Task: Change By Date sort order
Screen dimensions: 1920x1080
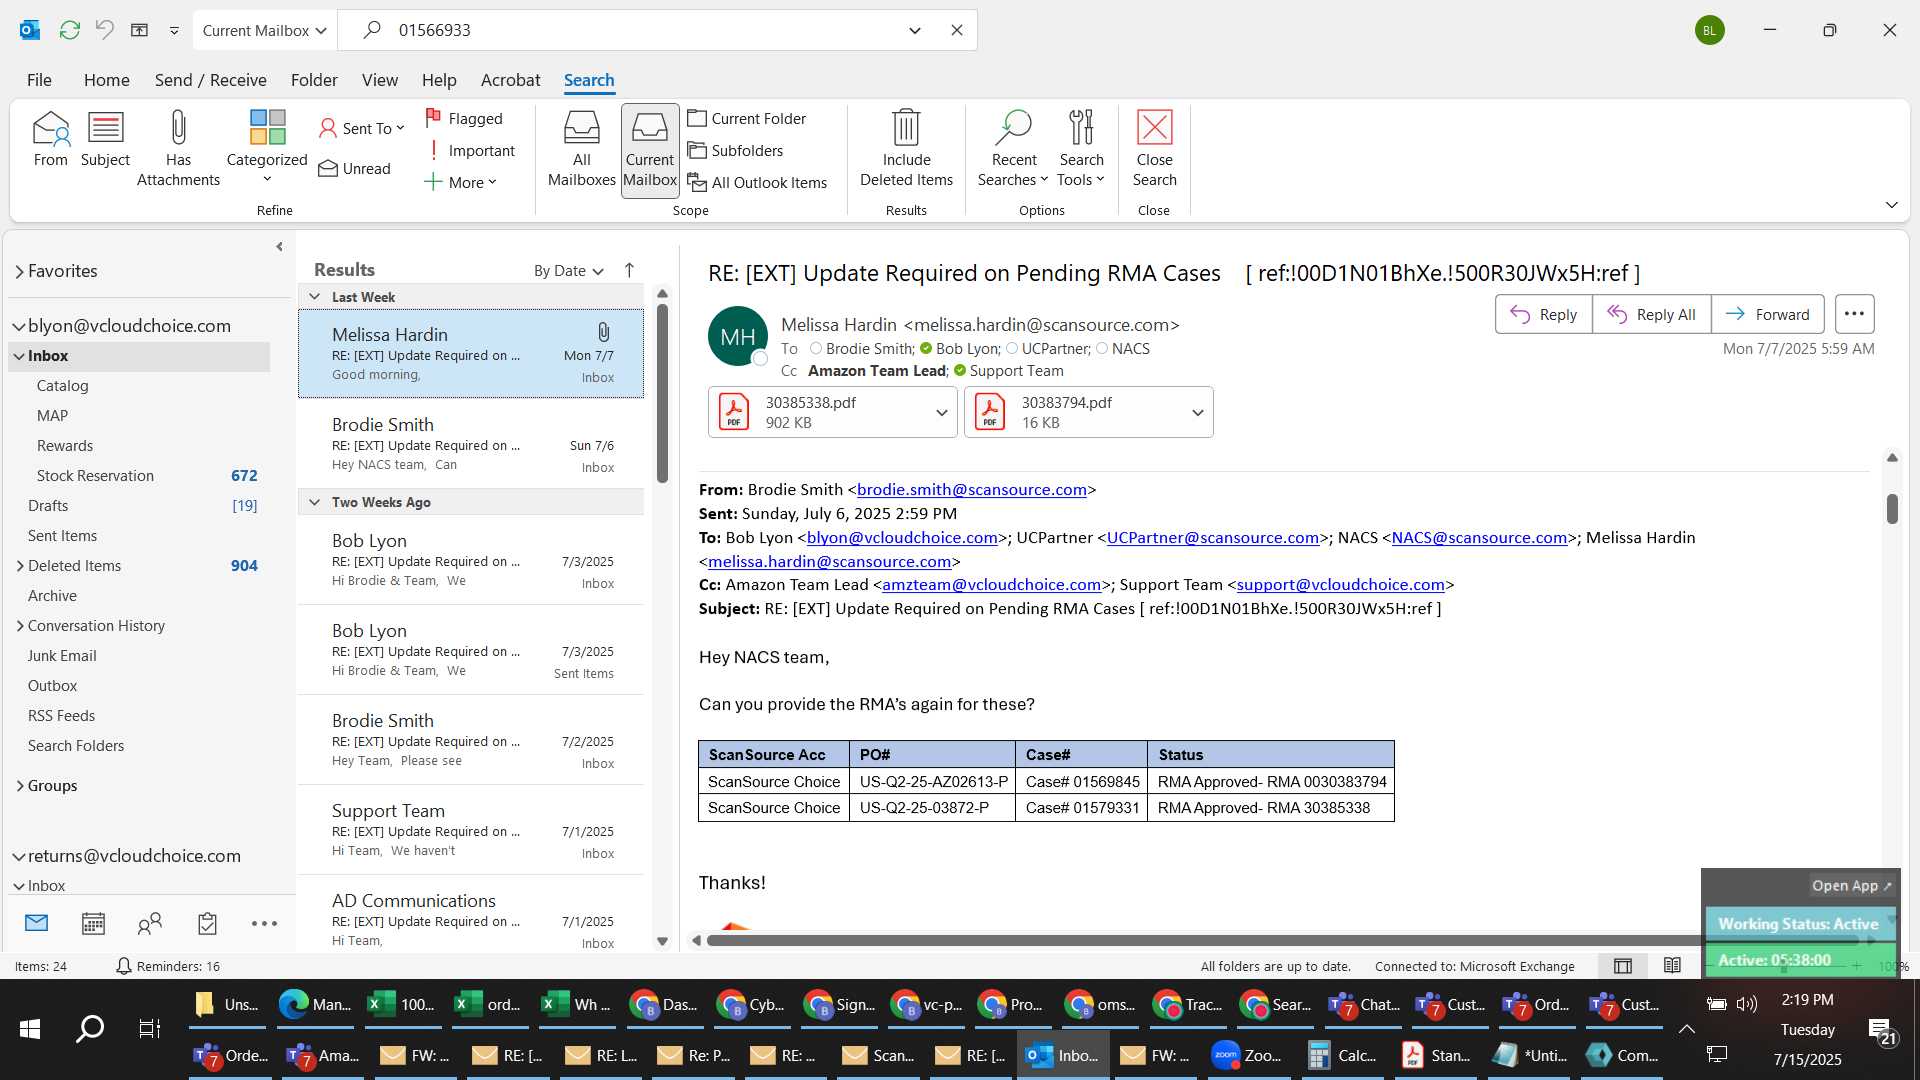Action: (568, 271)
